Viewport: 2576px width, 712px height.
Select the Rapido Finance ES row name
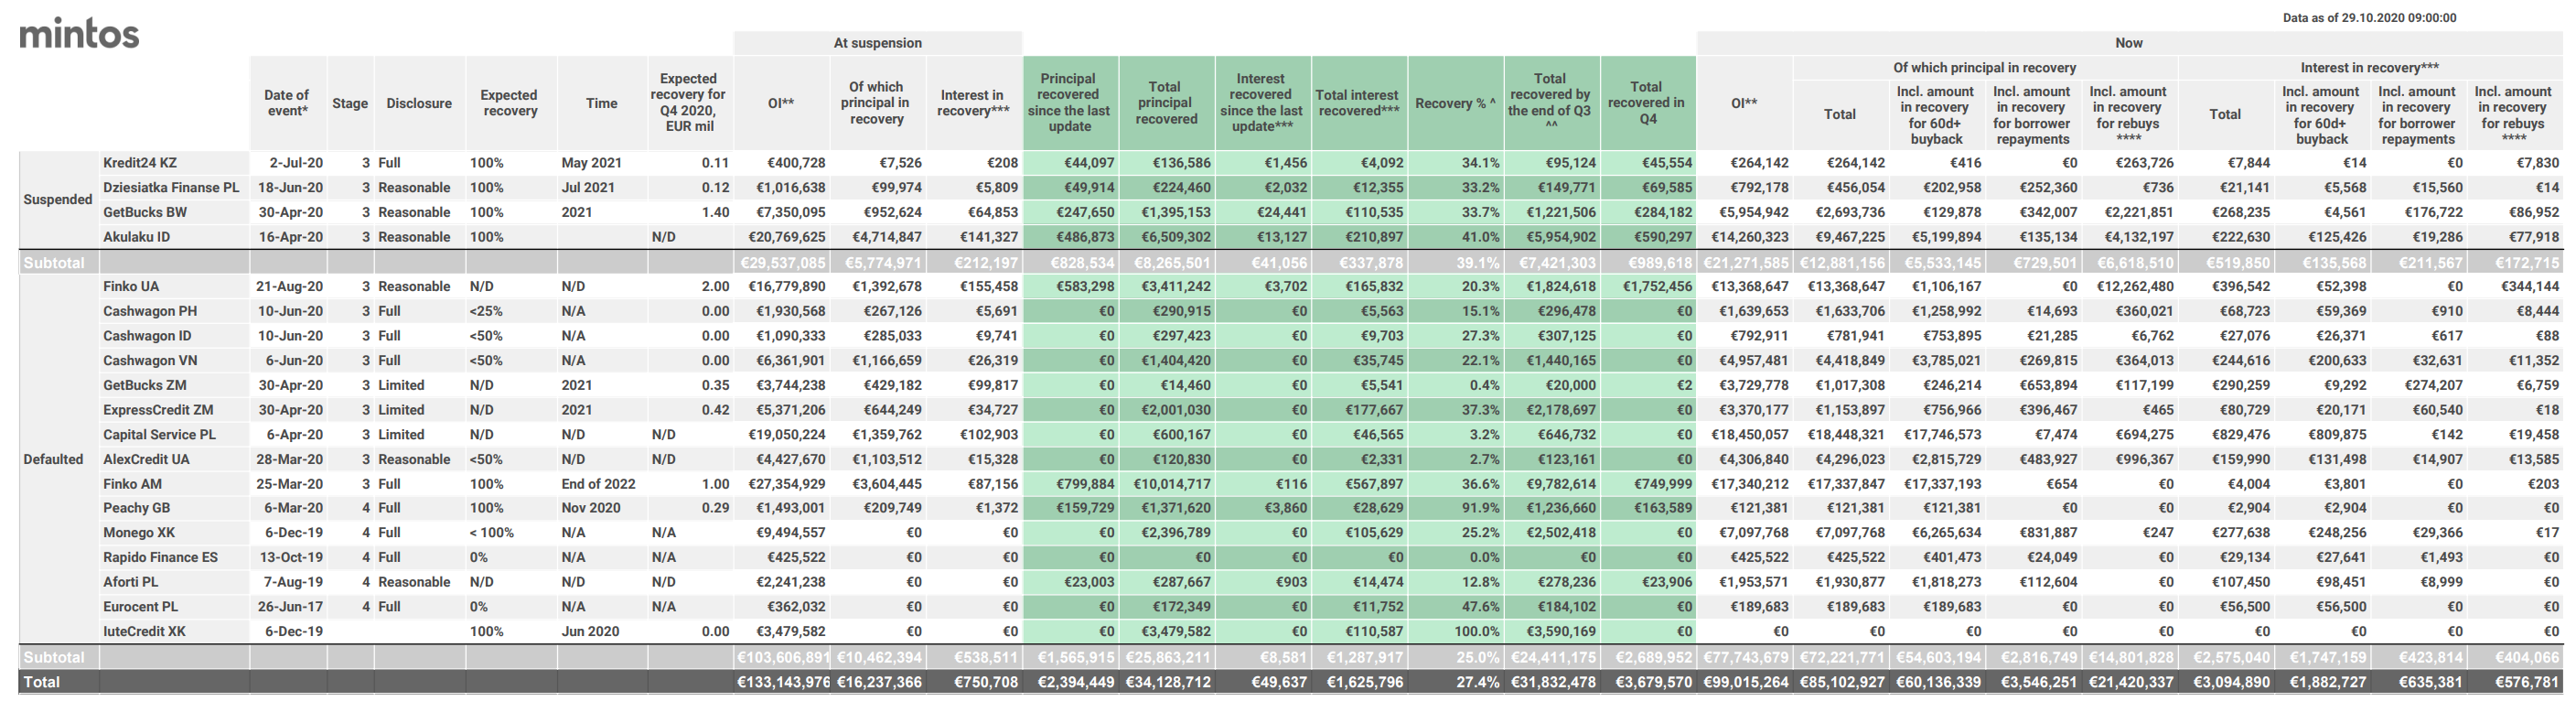pos(160,557)
